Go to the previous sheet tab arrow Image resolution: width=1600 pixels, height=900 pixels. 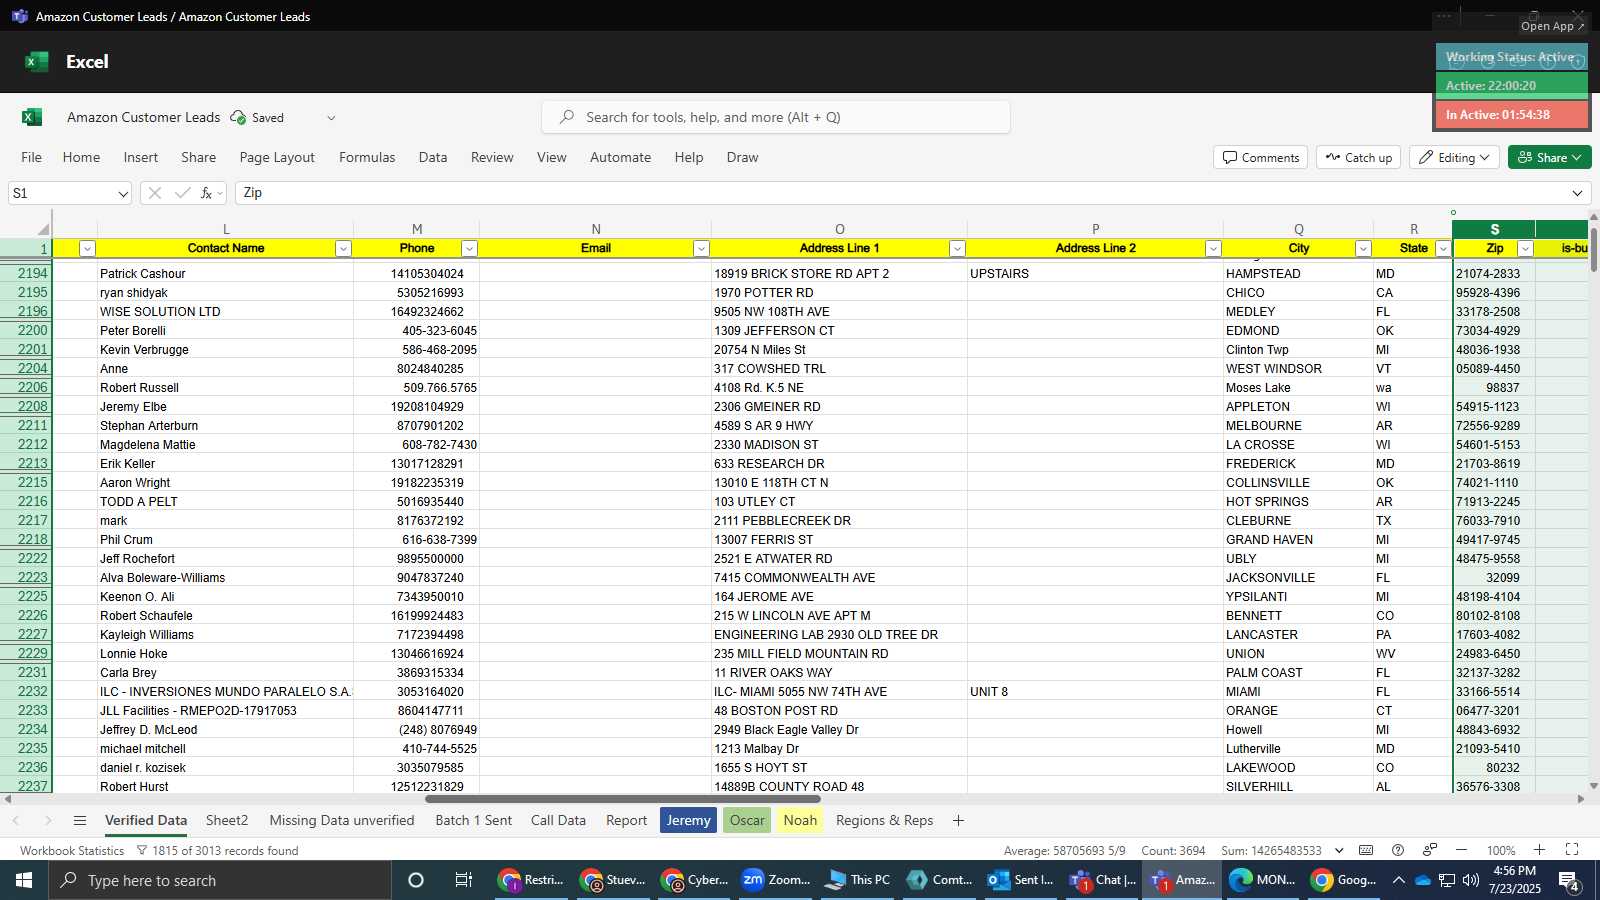pos(16,820)
